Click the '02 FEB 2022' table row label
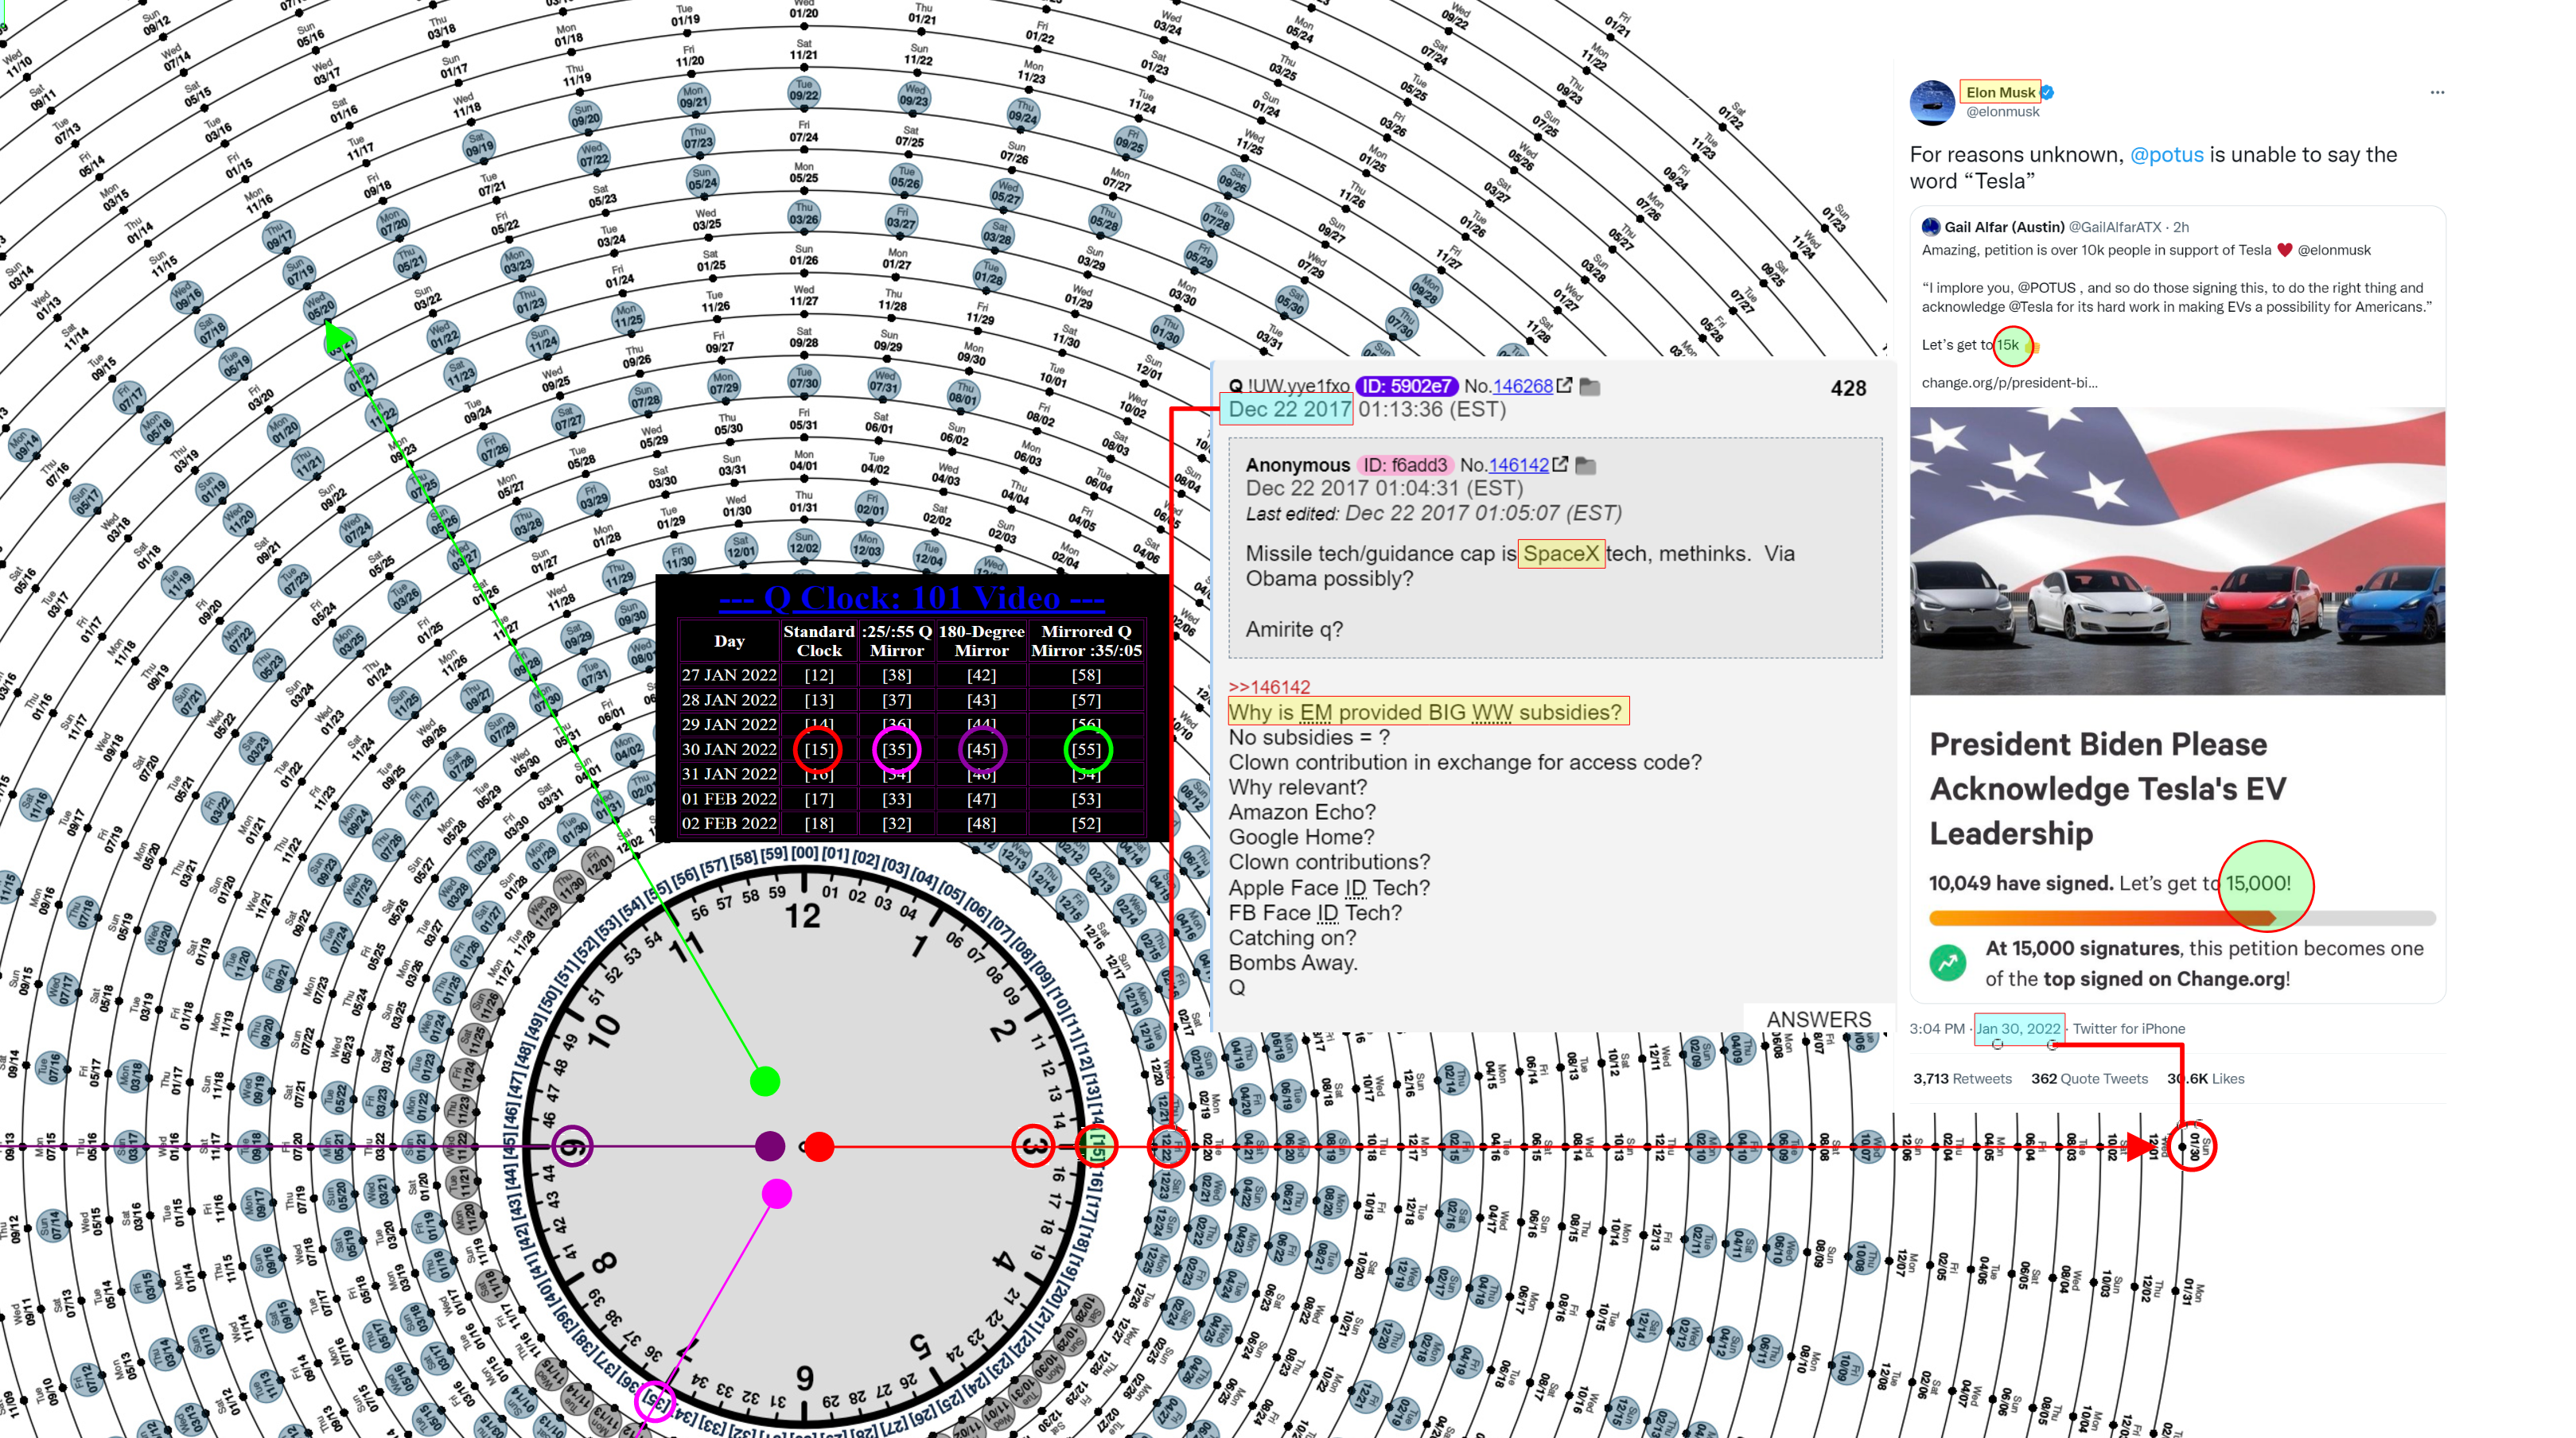2576x1438 pixels. [x=728, y=823]
